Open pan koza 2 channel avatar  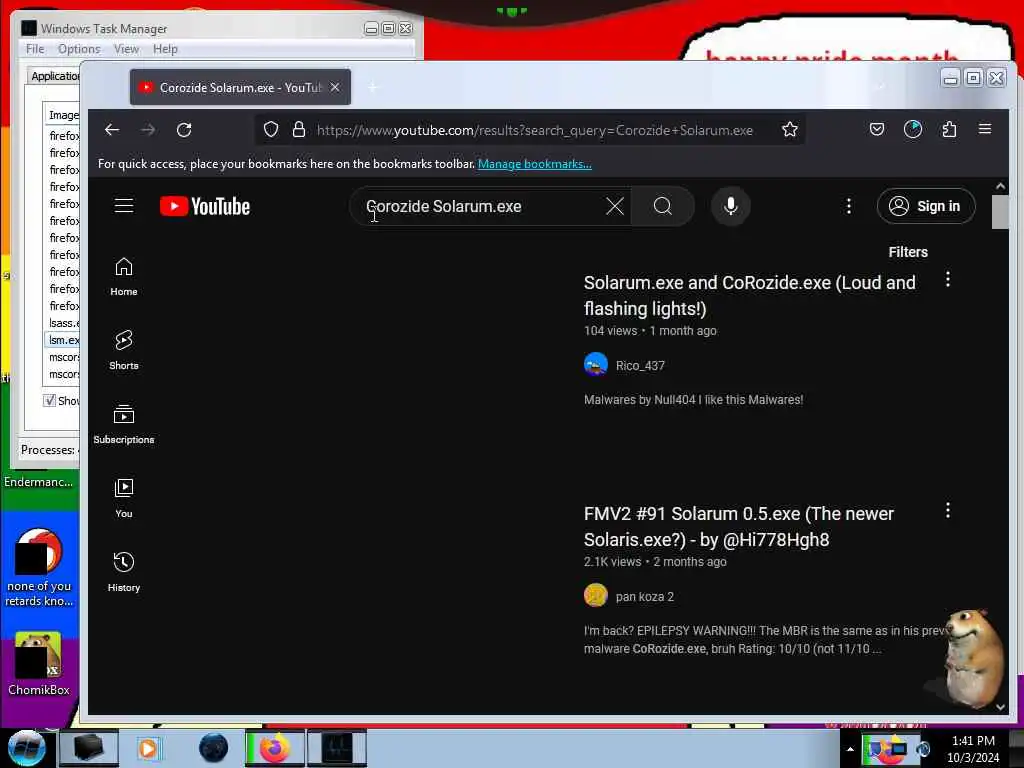(x=596, y=596)
